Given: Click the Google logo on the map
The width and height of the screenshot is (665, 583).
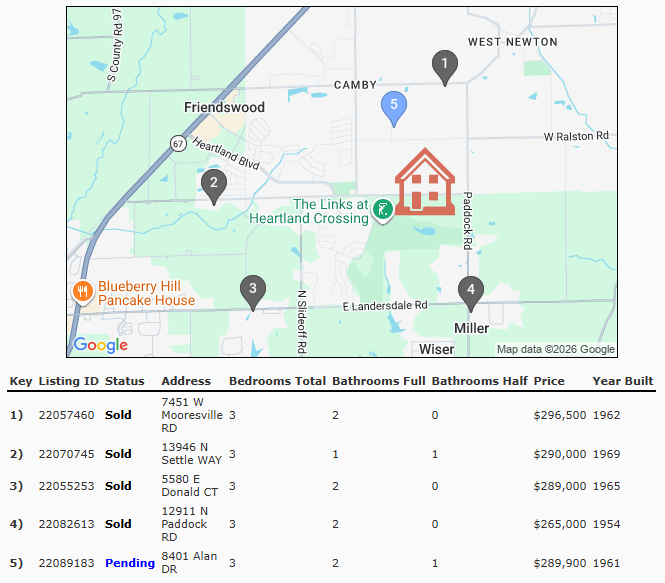Looking at the screenshot, I should click(101, 345).
